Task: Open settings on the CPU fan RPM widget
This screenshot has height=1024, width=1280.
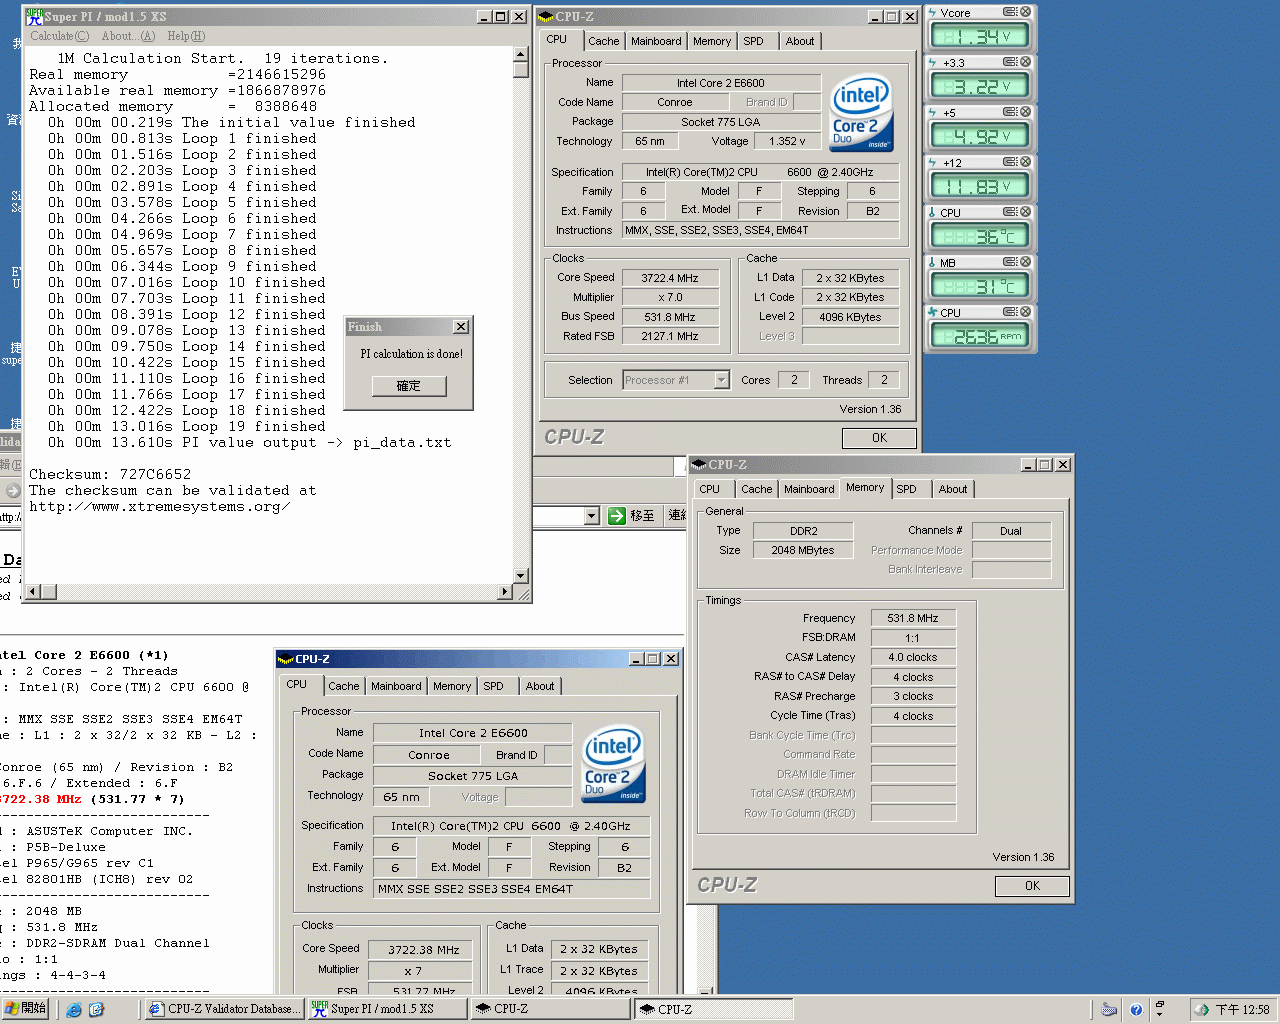Action: pos(1010,312)
